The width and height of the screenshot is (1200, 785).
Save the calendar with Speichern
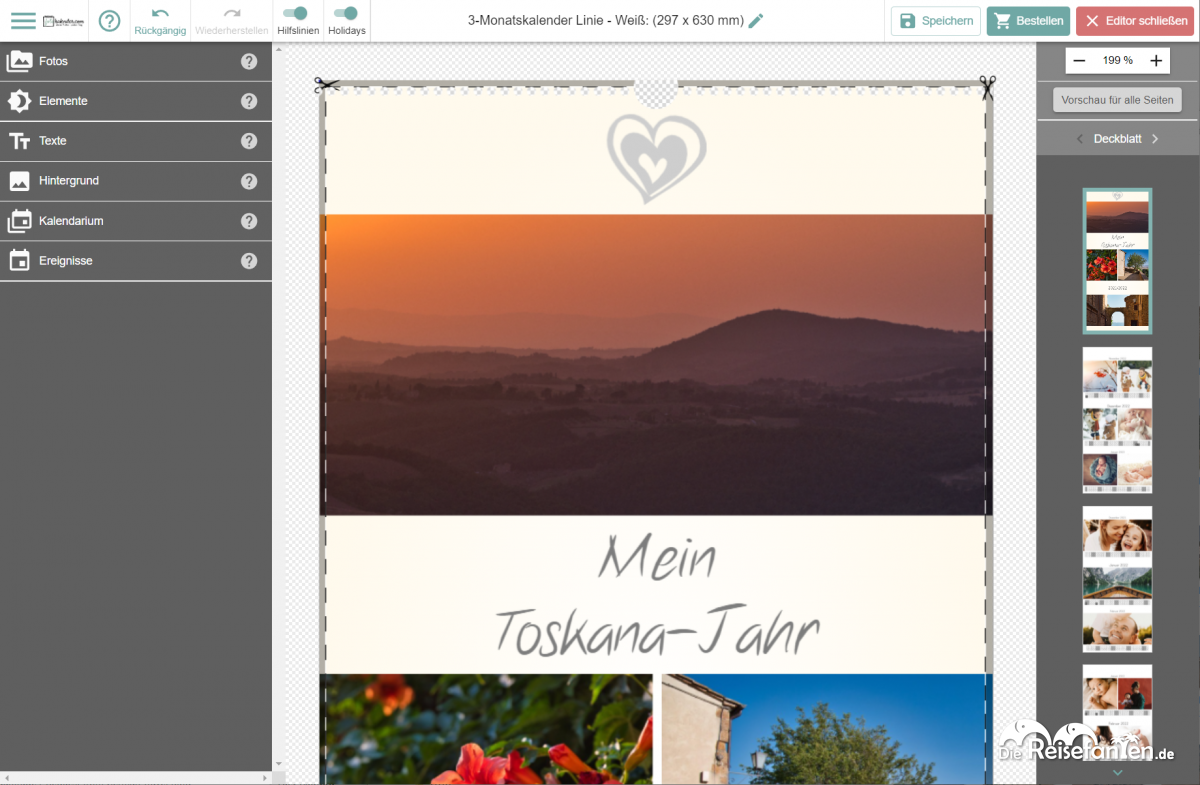point(936,21)
